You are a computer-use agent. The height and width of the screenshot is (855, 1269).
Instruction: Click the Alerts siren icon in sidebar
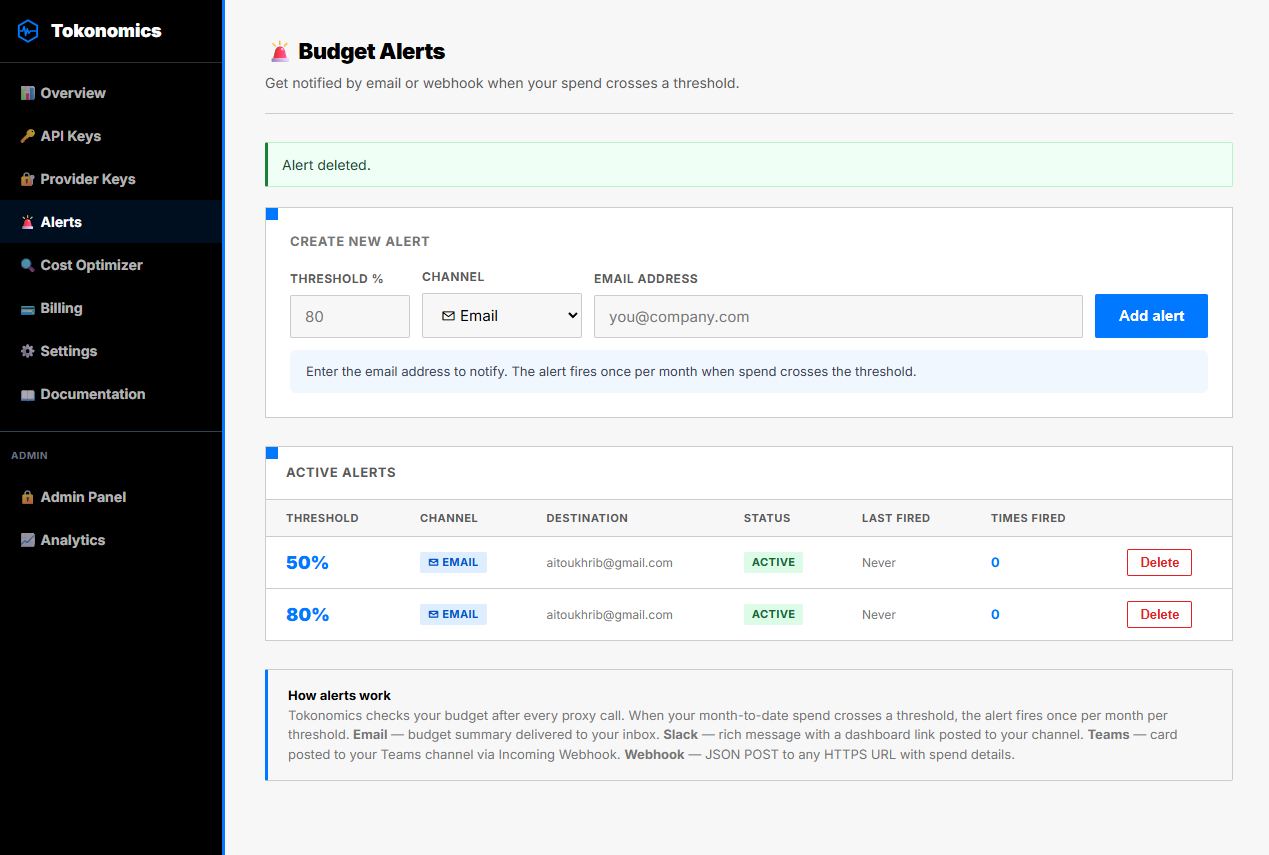coord(28,222)
